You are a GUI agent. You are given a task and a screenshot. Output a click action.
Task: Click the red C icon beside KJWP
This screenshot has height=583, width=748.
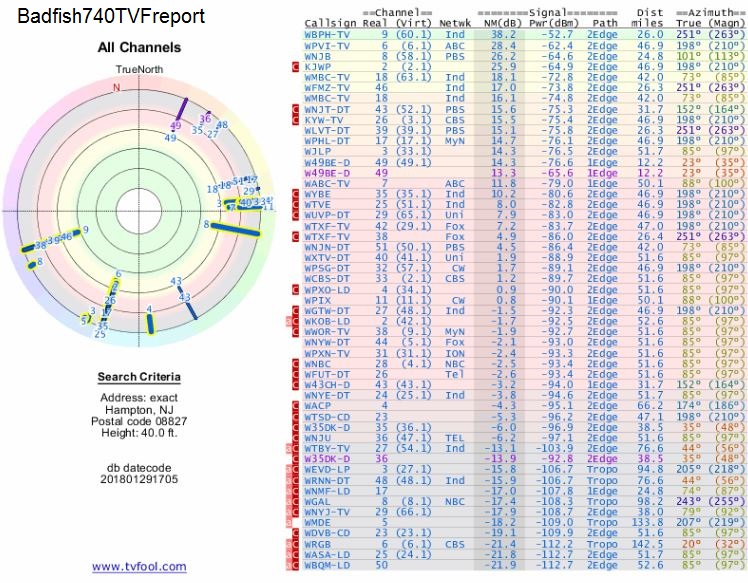coord(295,67)
